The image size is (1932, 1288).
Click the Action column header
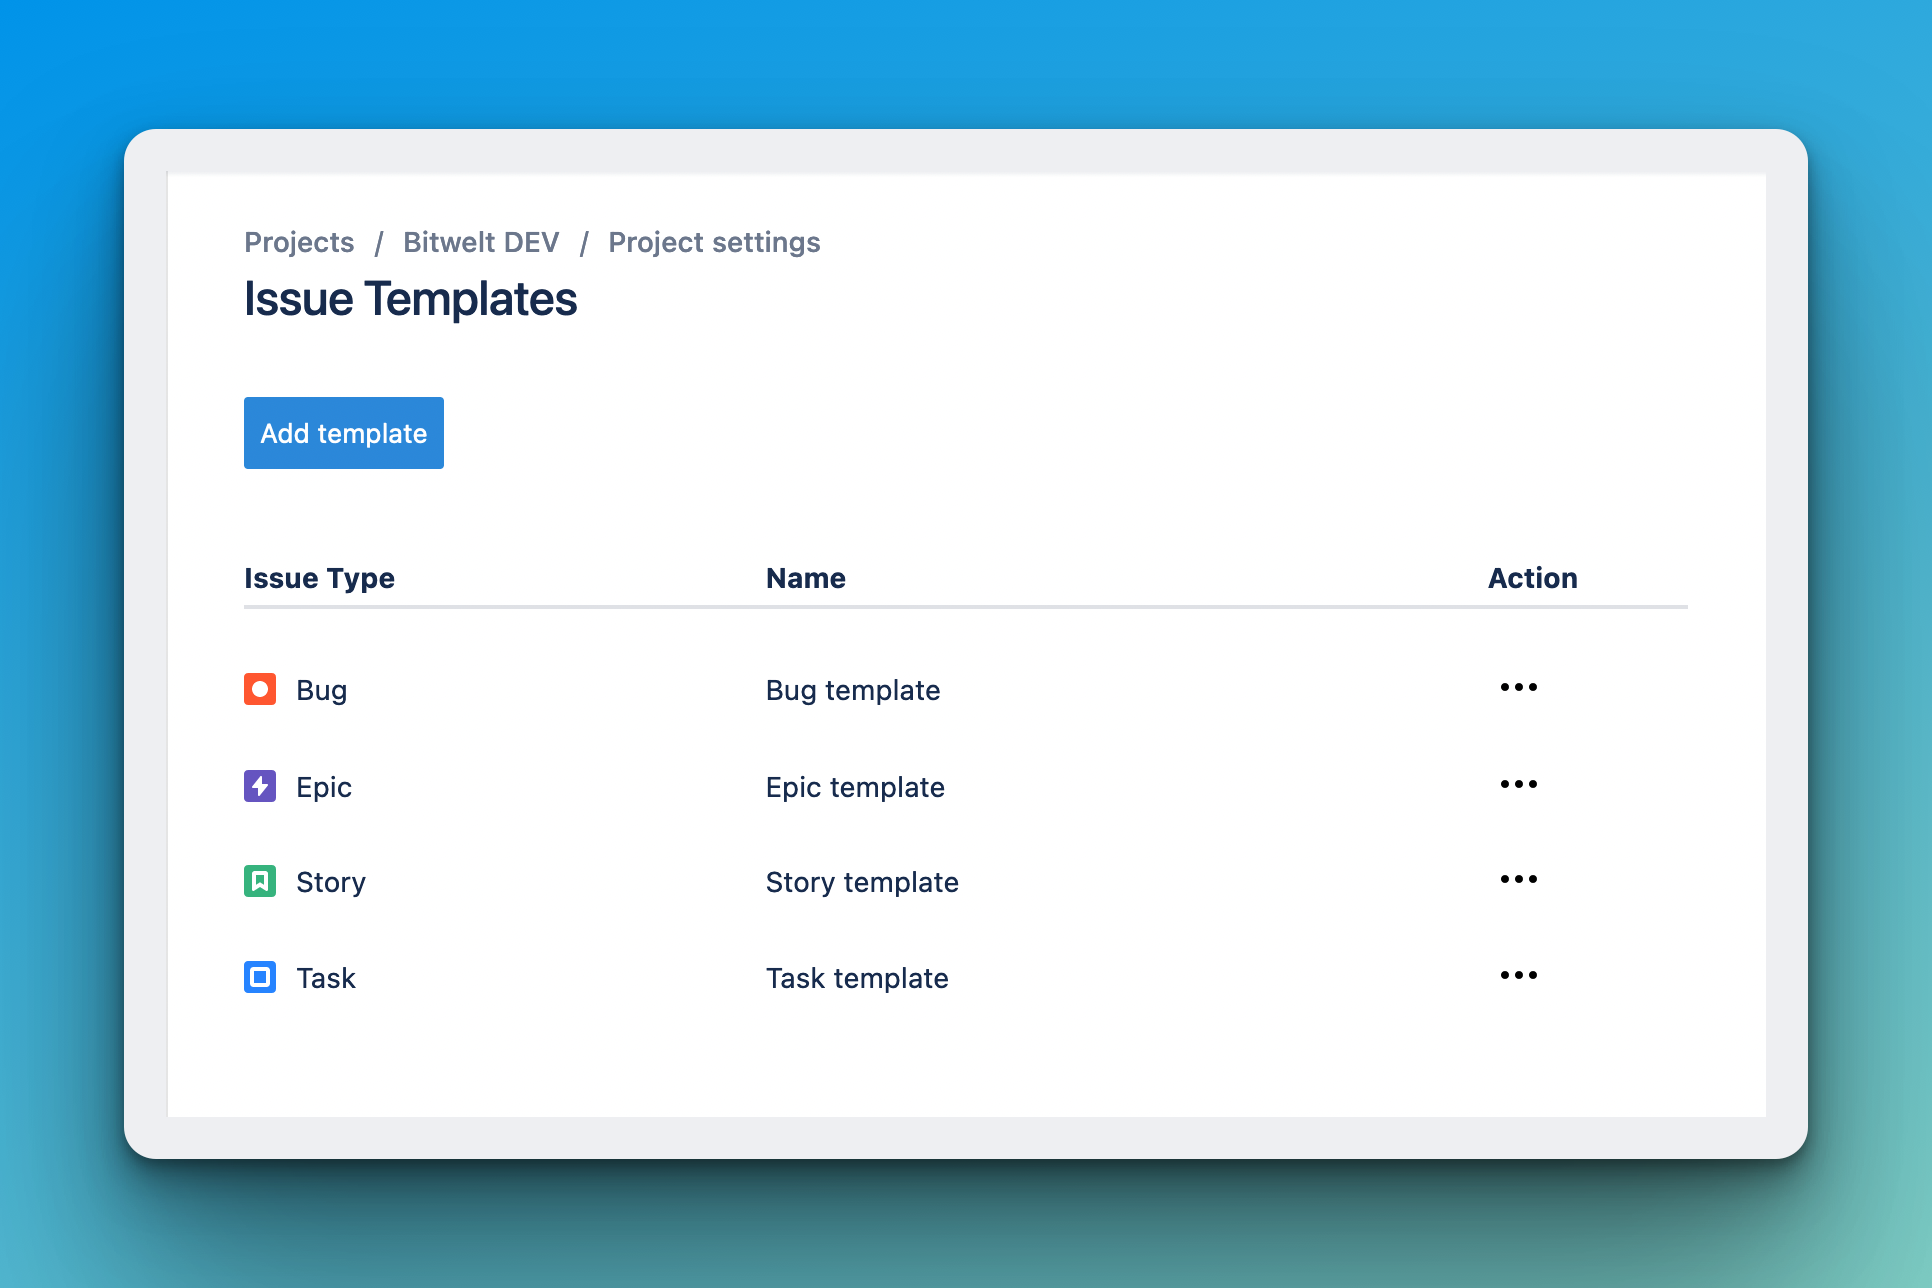(1532, 578)
